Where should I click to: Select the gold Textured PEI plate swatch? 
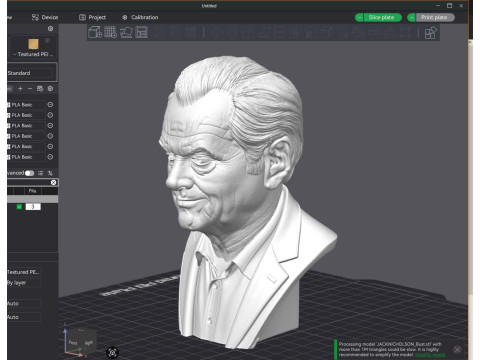coord(33,44)
